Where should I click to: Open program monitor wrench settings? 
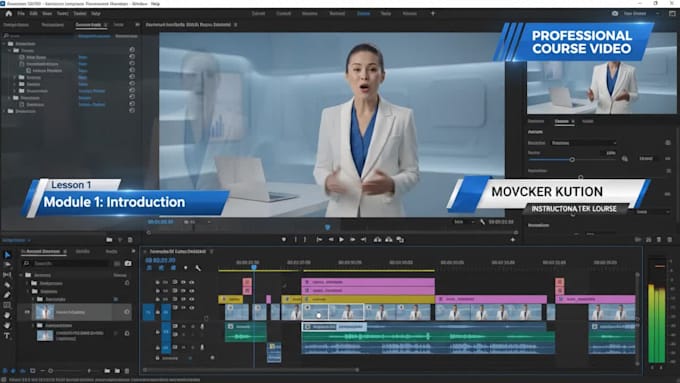click(x=482, y=222)
